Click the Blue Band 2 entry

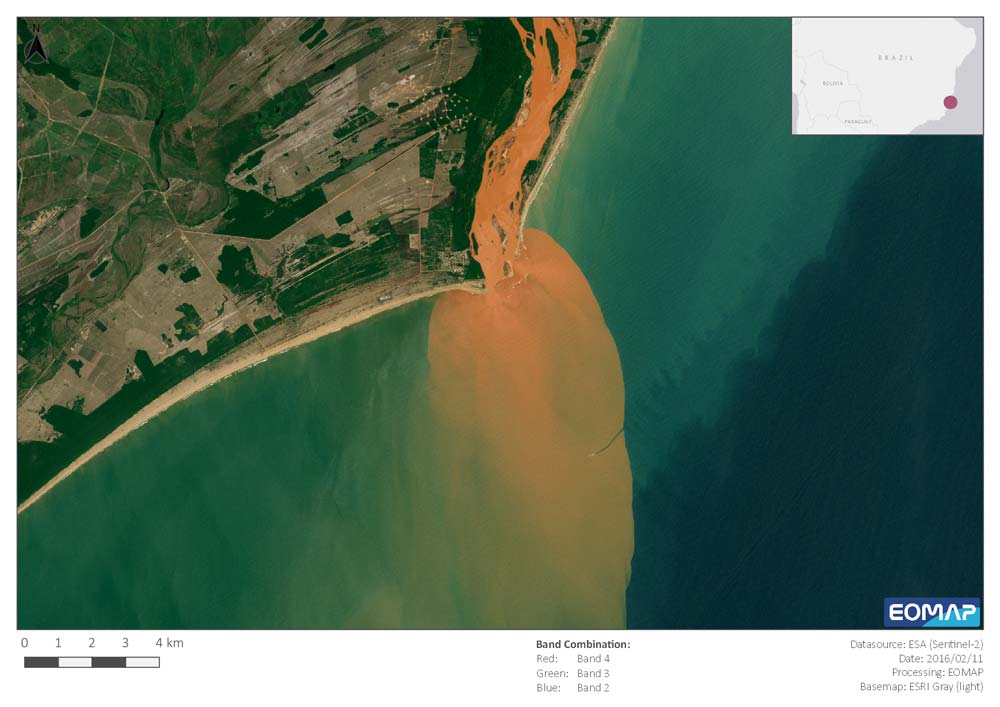(x=573, y=688)
